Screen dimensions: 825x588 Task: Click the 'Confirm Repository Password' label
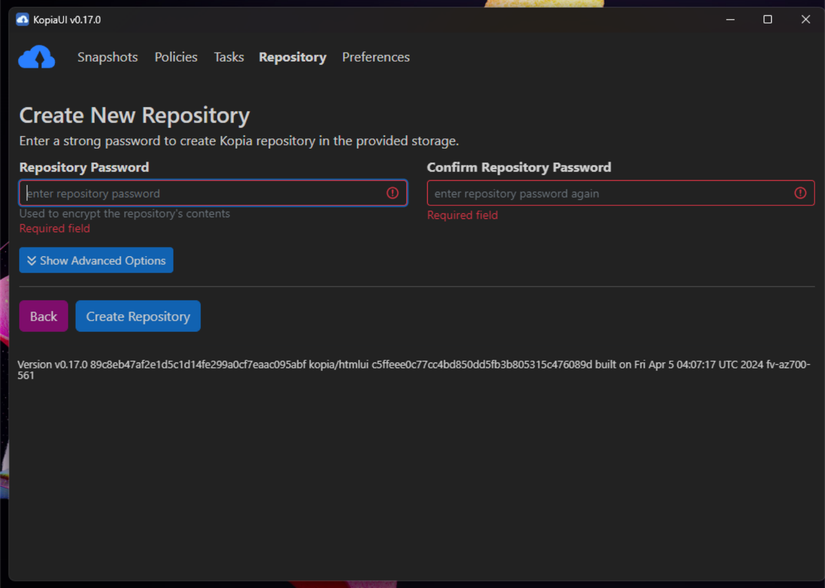pyautogui.click(x=519, y=167)
